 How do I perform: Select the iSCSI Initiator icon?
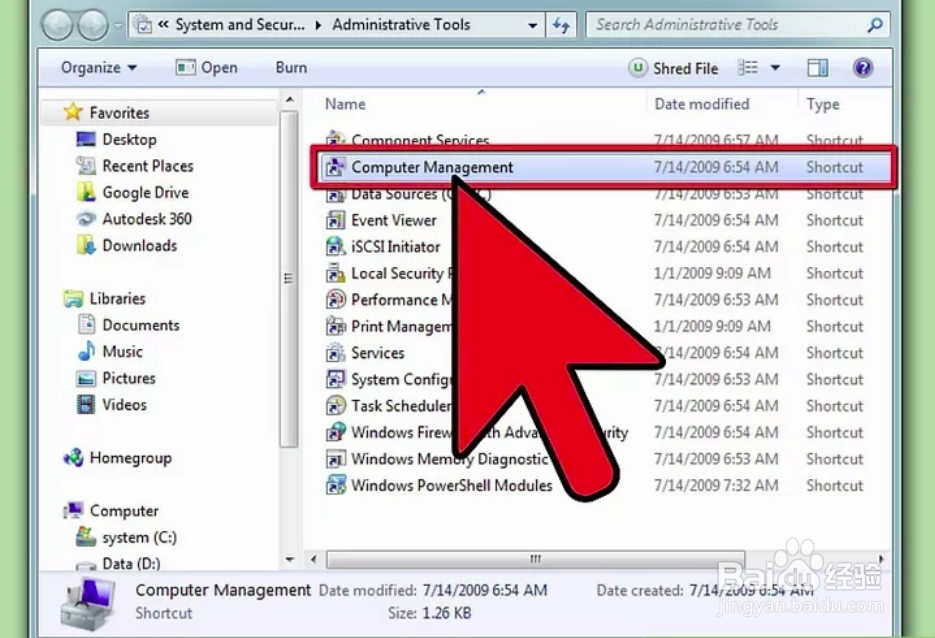click(x=335, y=246)
